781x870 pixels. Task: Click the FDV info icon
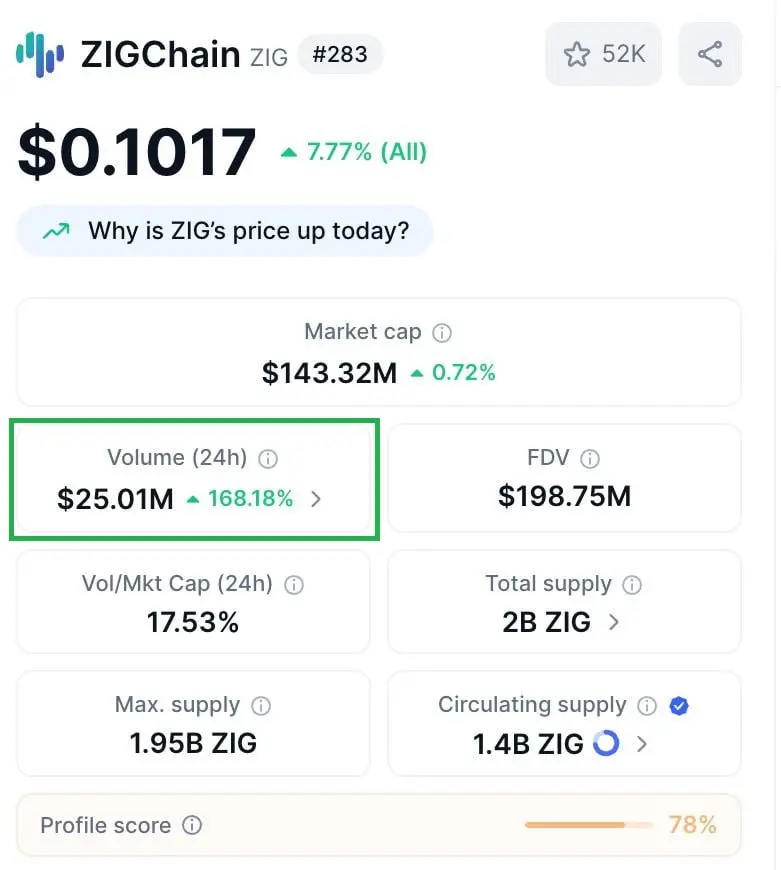[x=590, y=459]
